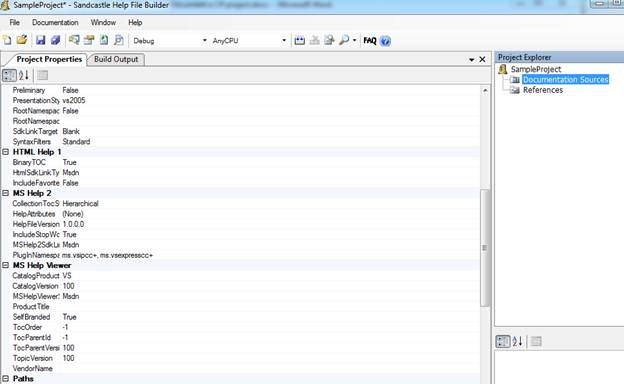Toggle Categorized view in lower Explorer grid

tap(503, 341)
